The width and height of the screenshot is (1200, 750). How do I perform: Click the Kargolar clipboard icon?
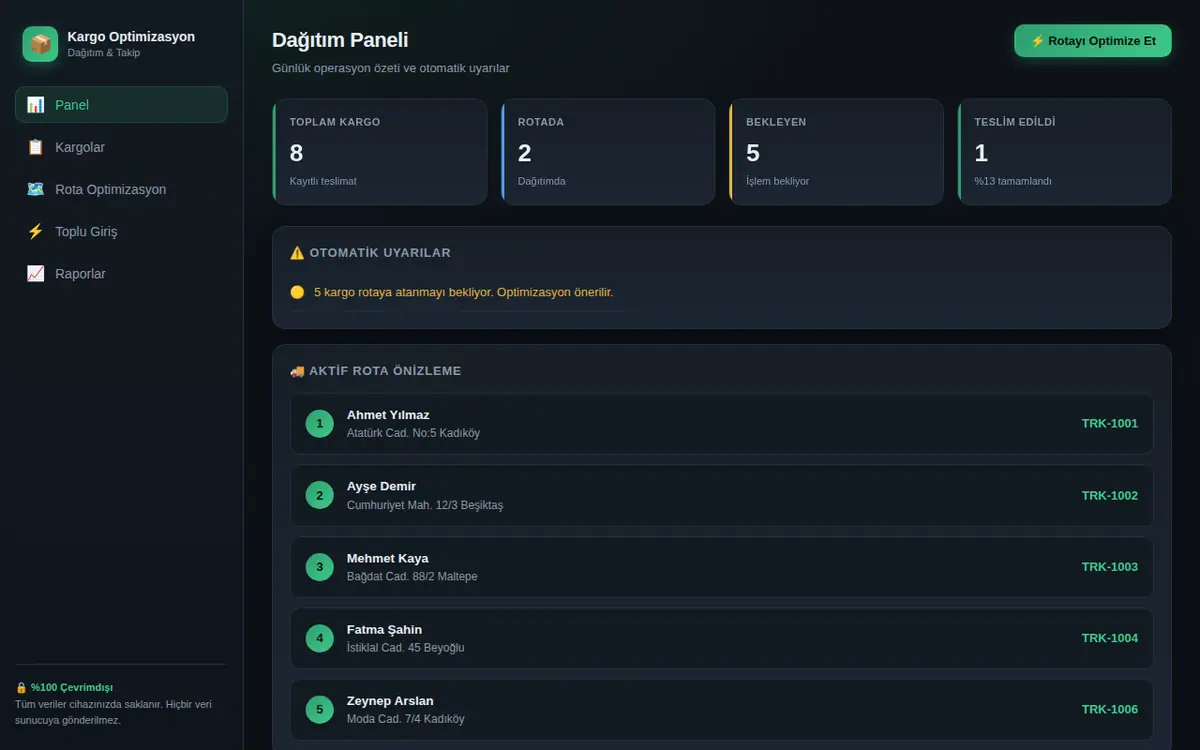tap(35, 147)
